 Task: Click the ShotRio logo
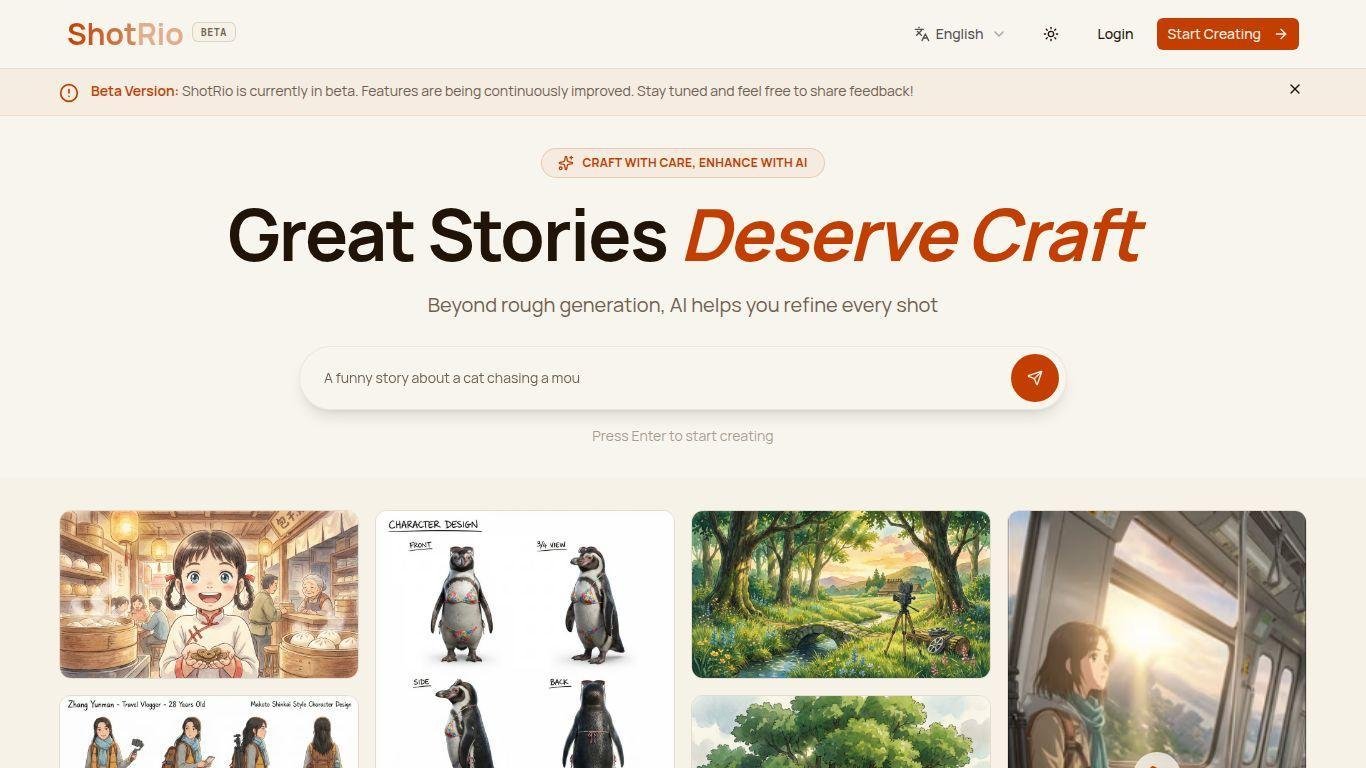(x=125, y=34)
